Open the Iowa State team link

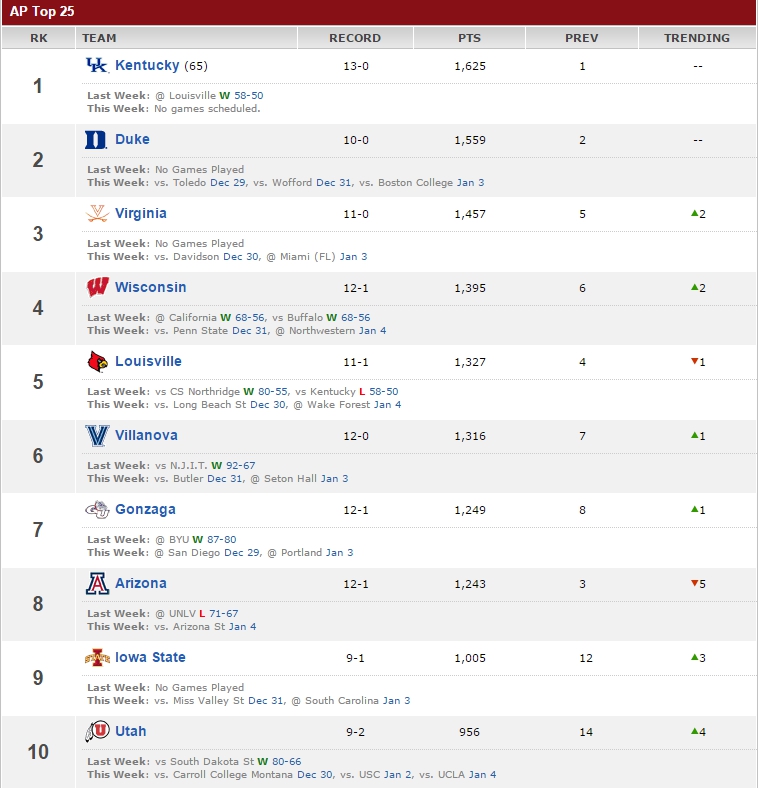point(150,657)
